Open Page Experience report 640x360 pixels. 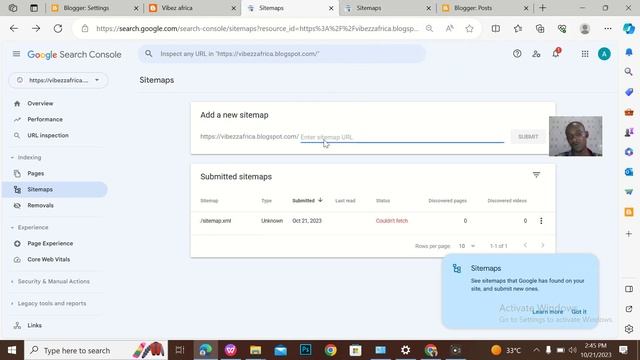[x=50, y=243]
